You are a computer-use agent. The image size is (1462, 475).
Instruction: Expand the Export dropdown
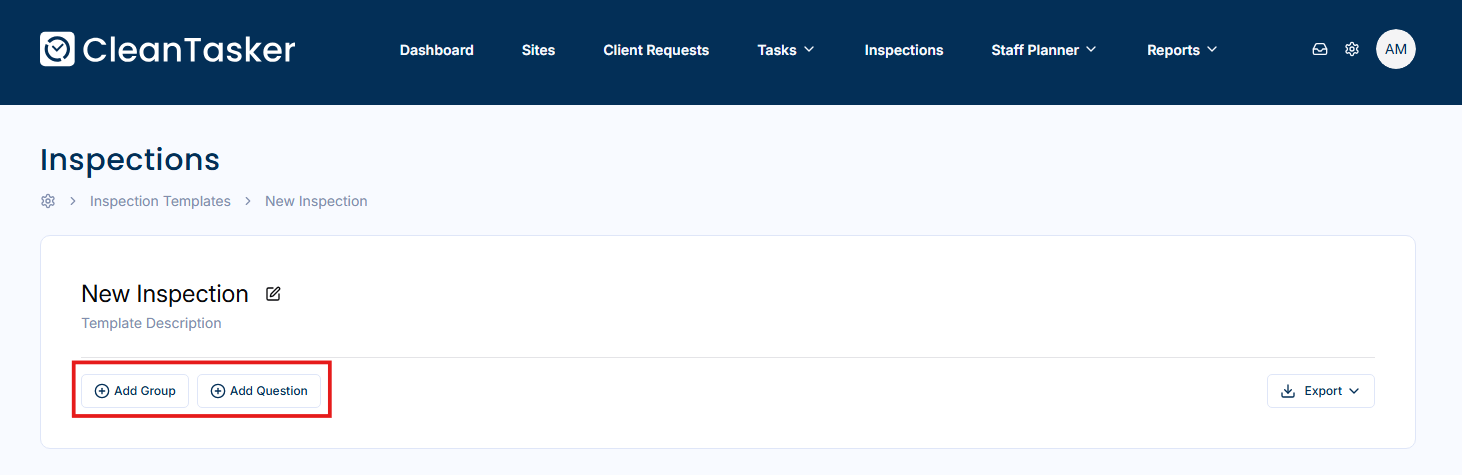click(1320, 391)
